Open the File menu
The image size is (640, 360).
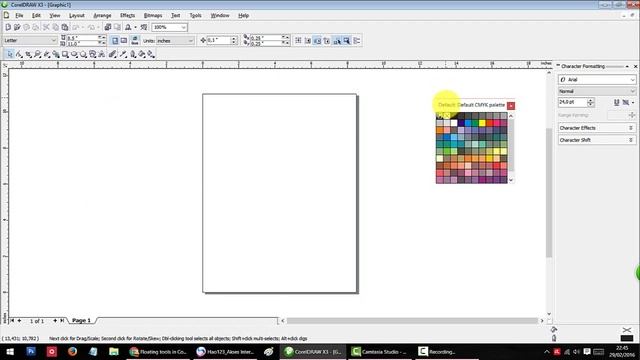19,16
